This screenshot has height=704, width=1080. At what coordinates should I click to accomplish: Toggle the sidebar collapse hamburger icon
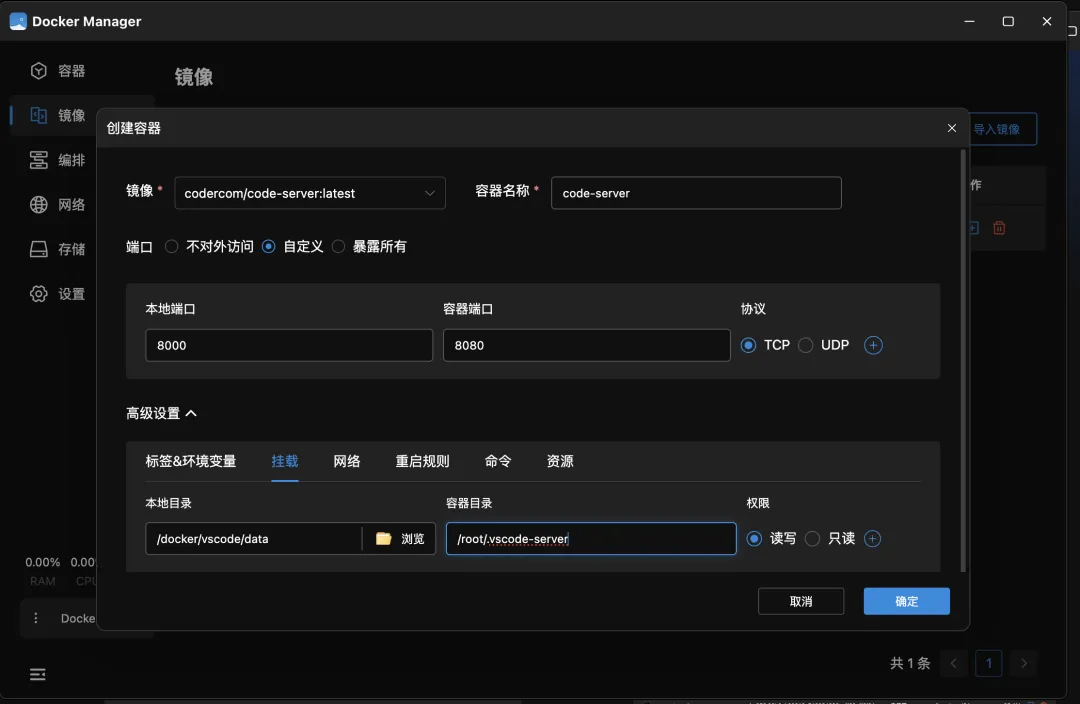point(38,674)
